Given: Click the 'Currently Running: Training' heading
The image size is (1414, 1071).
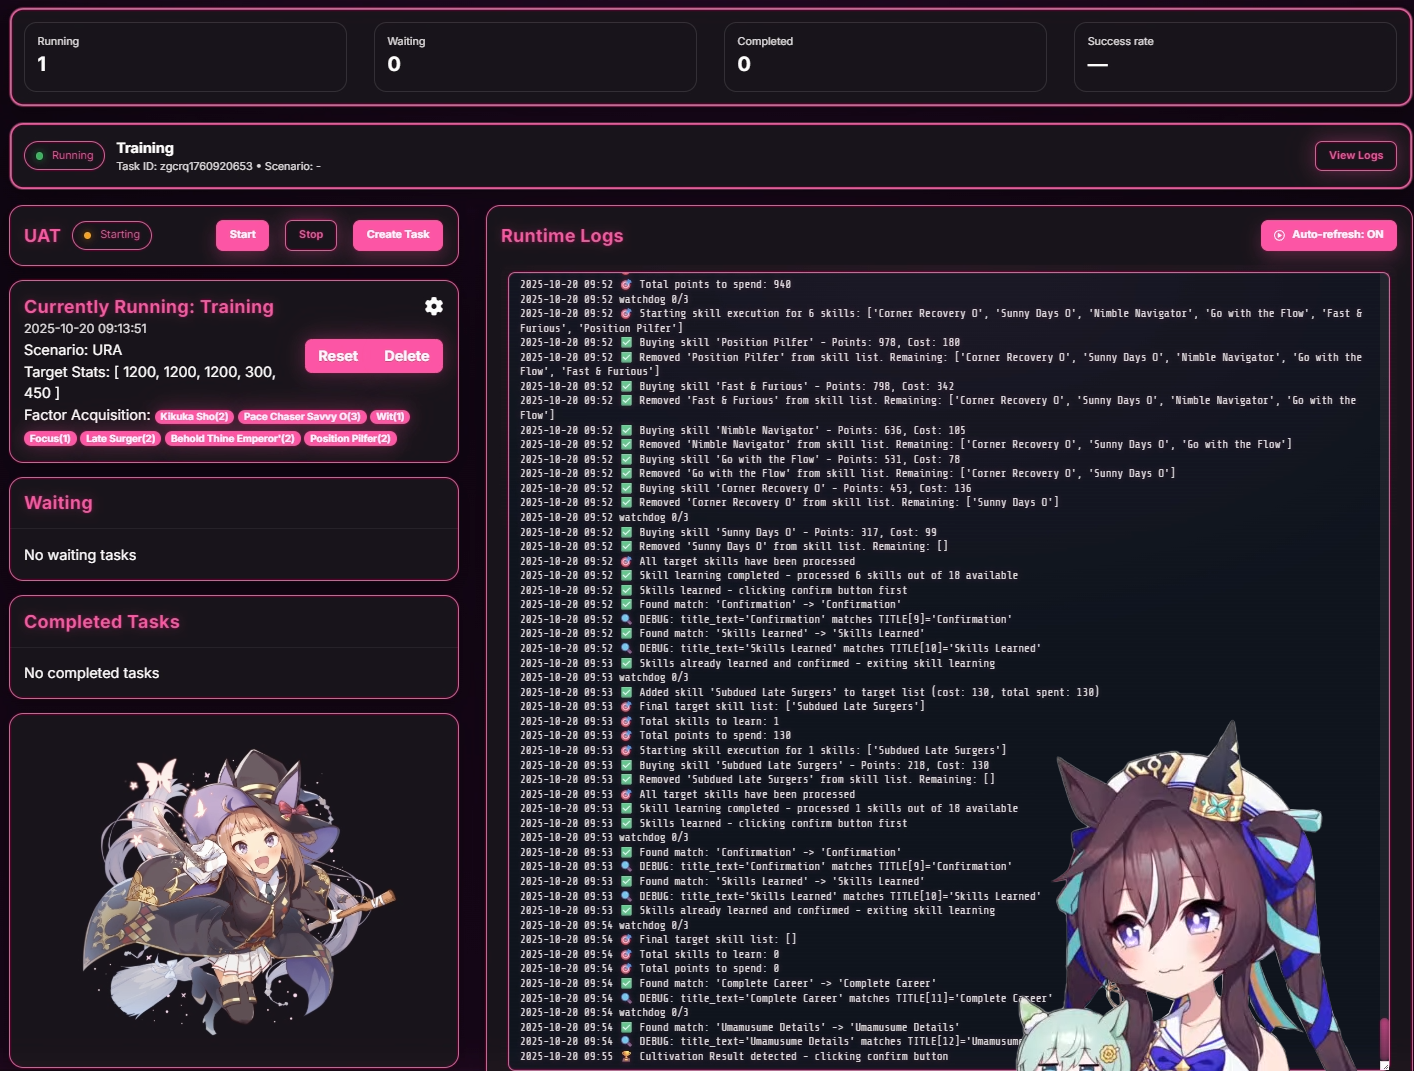Looking at the screenshot, I should tap(149, 307).
